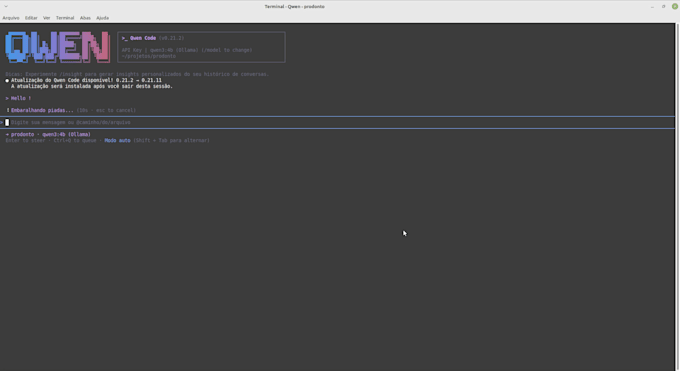
Task: Click '(Shift + Tab para alternar)' hint
Action: pos(171,141)
